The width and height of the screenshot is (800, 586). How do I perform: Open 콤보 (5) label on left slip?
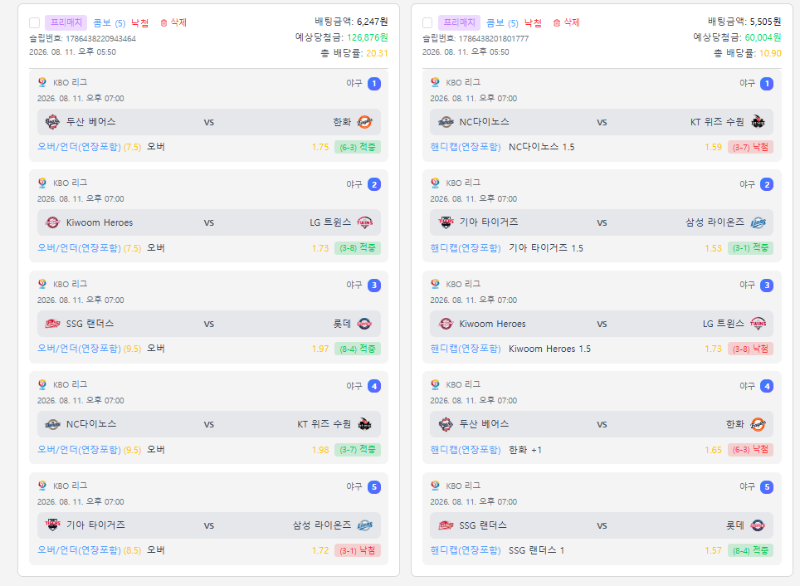pos(109,23)
